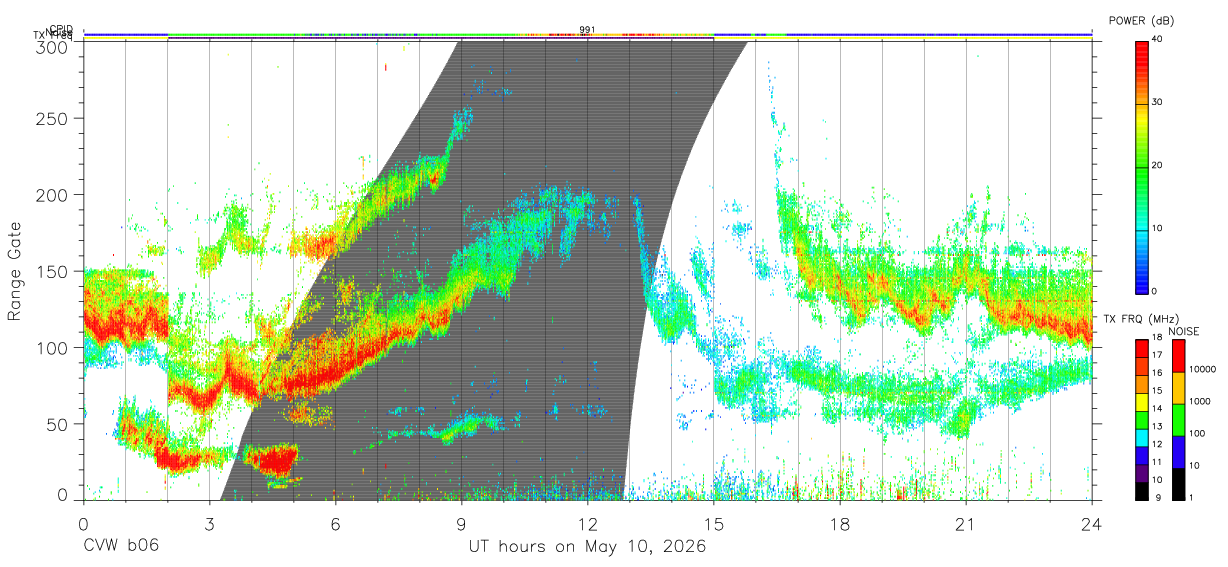The image size is (1228, 567).
Task: Click the "POWER (dB)" legend title
Action: pos(1144,21)
